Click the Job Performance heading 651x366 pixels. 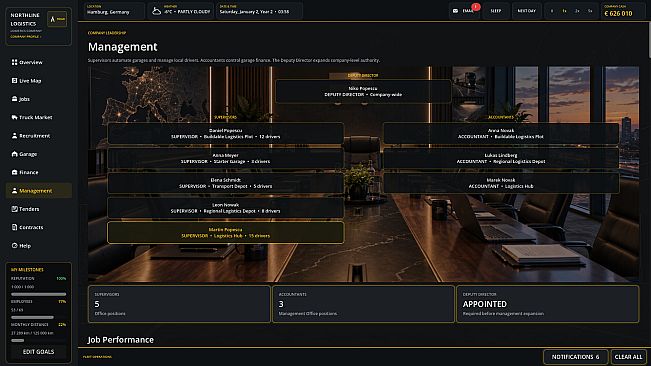pos(120,339)
